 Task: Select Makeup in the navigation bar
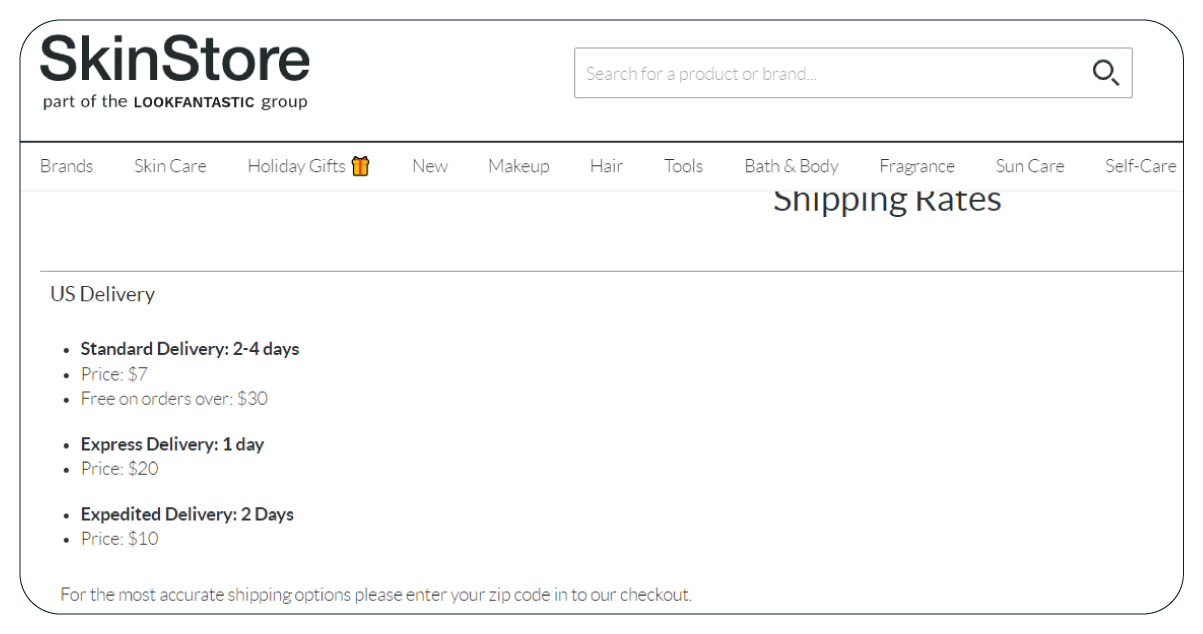(x=519, y=166)
